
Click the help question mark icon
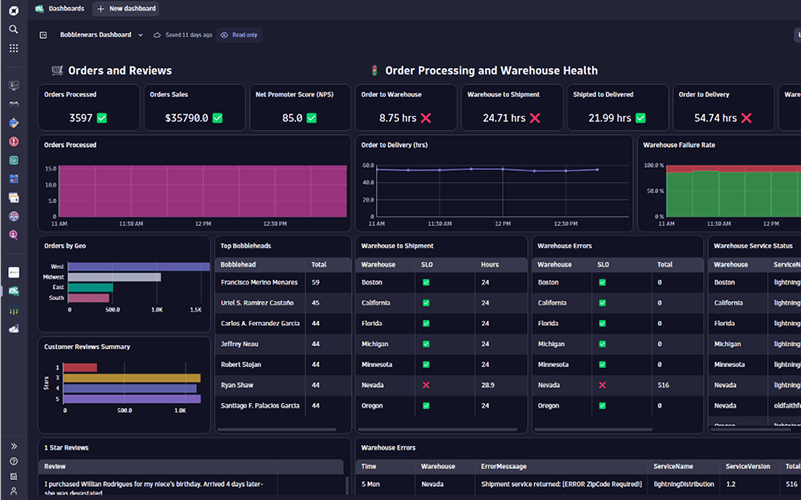tap(13, 461)
